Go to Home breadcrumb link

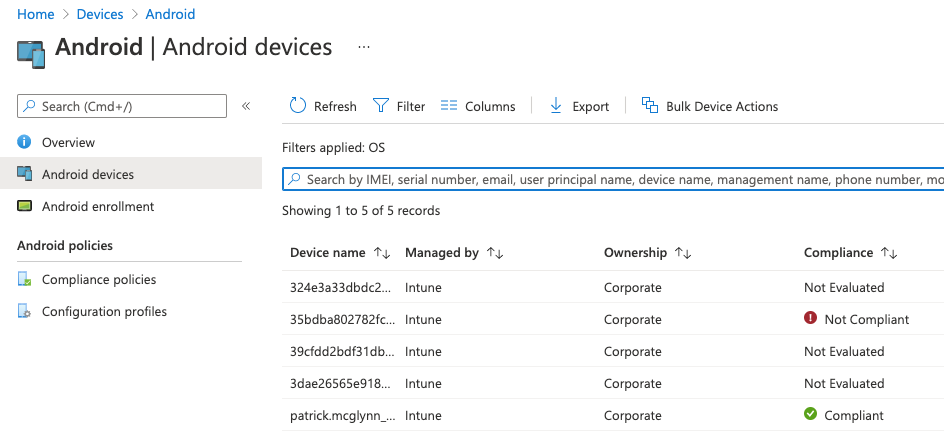pyautogui.click(x=36, y=14)
